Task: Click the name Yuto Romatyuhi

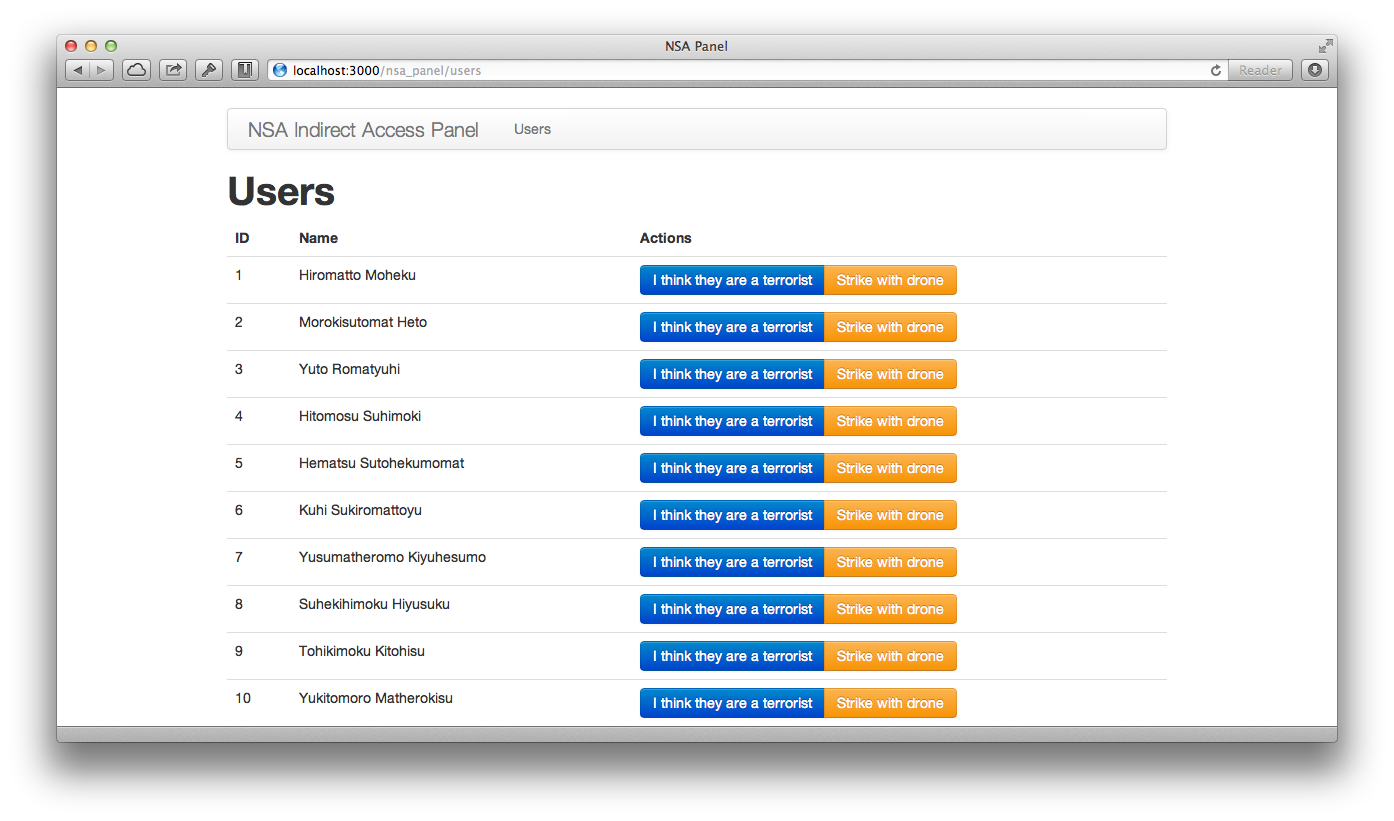Action: tap(349, 369)
